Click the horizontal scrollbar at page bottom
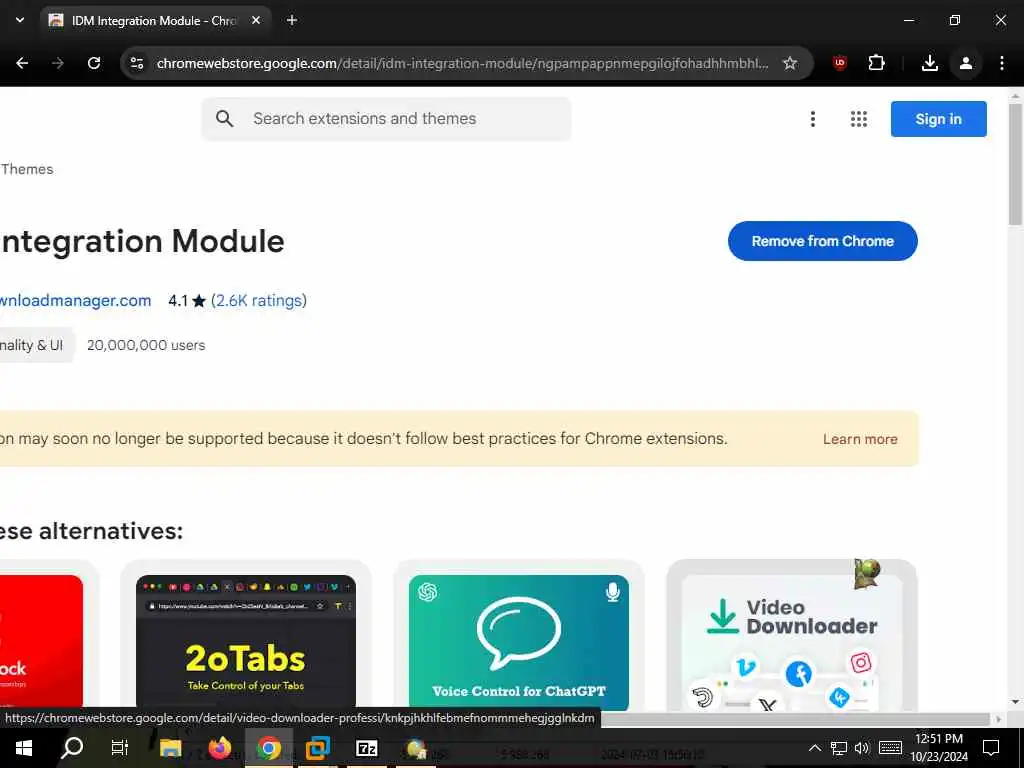This screenshot has width=1024, height=768. pyautogui.click(x=797, y=719)
